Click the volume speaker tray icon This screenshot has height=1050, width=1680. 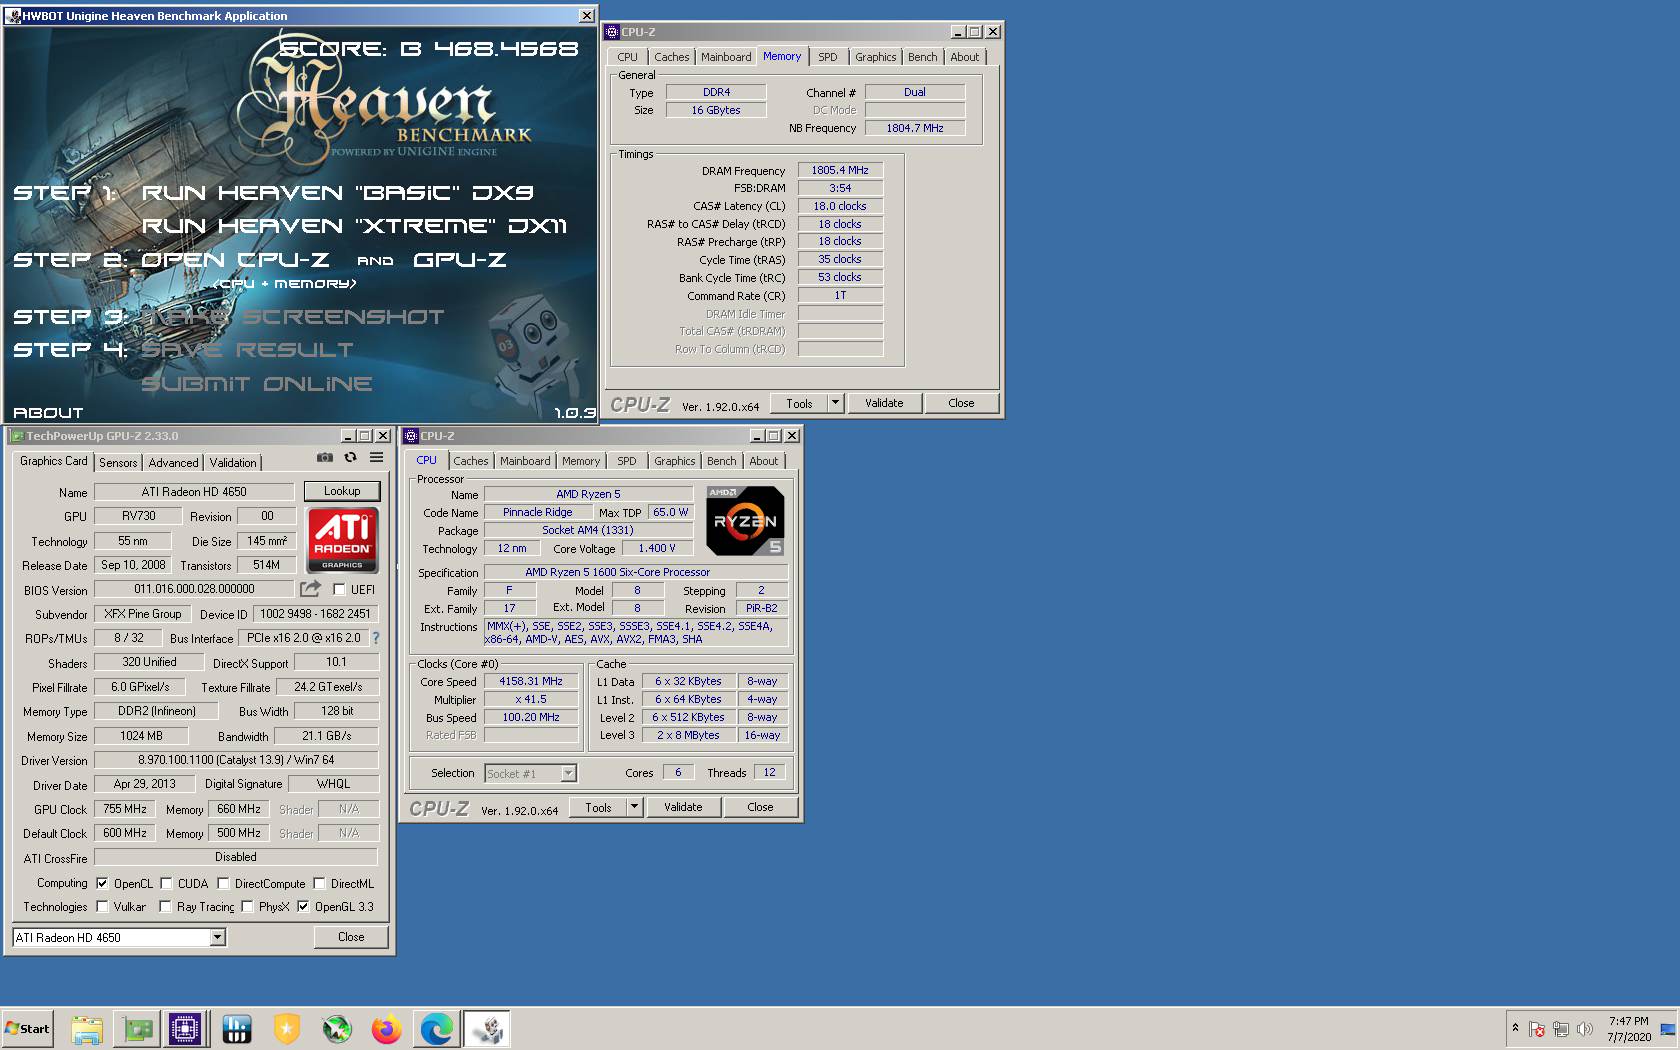pyautogui.click(x=1584, y=1029)
